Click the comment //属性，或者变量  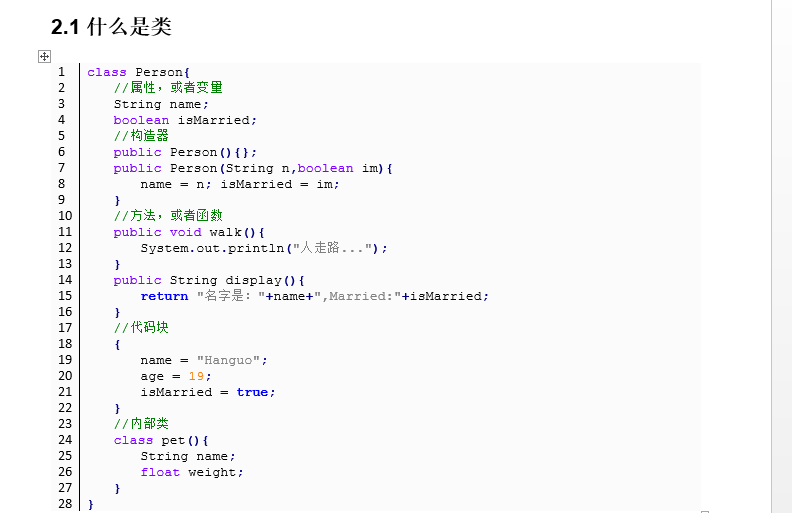(x=168, y=87)
